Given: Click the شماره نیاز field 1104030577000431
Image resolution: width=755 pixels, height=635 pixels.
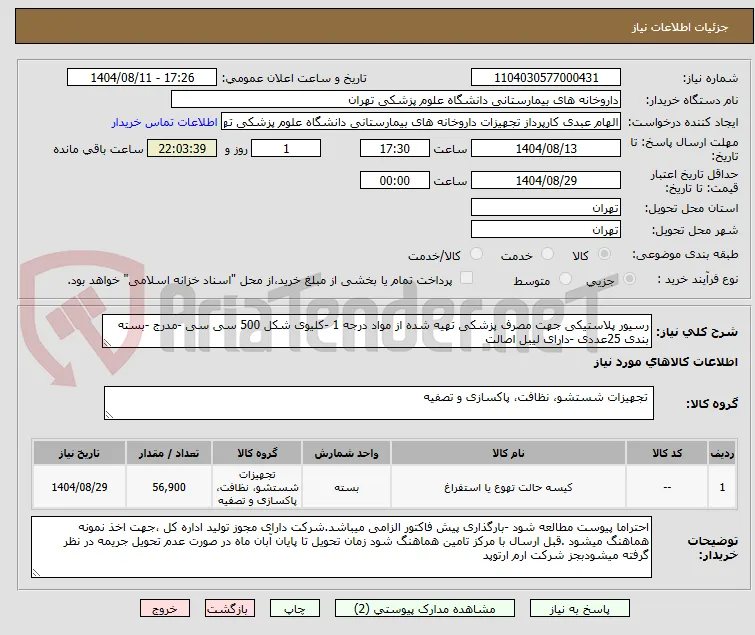Looking at the screenshot, I should tap(546, 78).
